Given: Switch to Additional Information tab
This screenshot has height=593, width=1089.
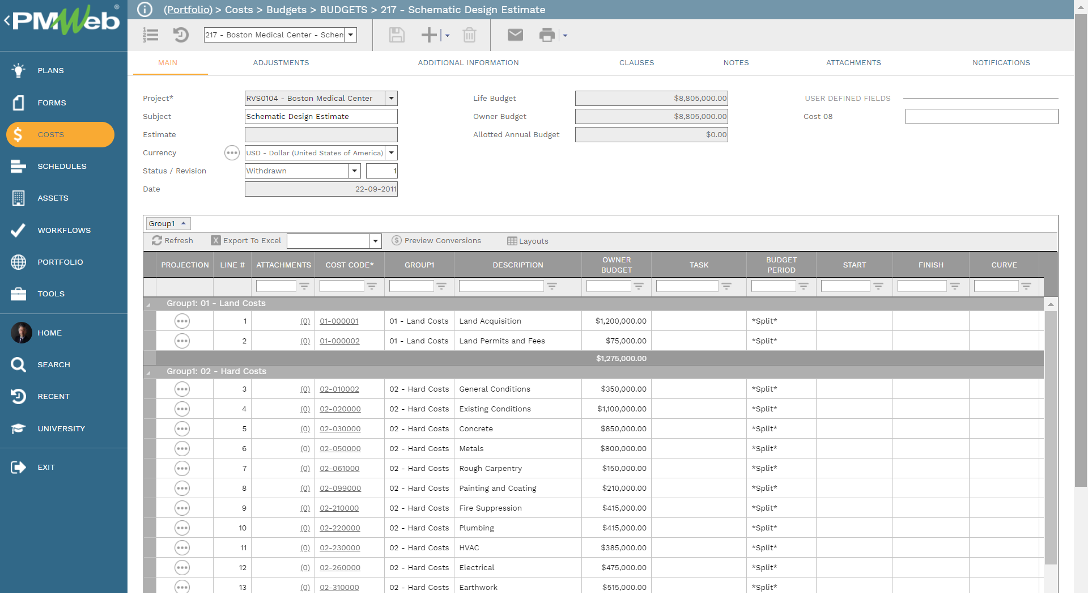Looking at the screenshot, I should coord(468,62).
